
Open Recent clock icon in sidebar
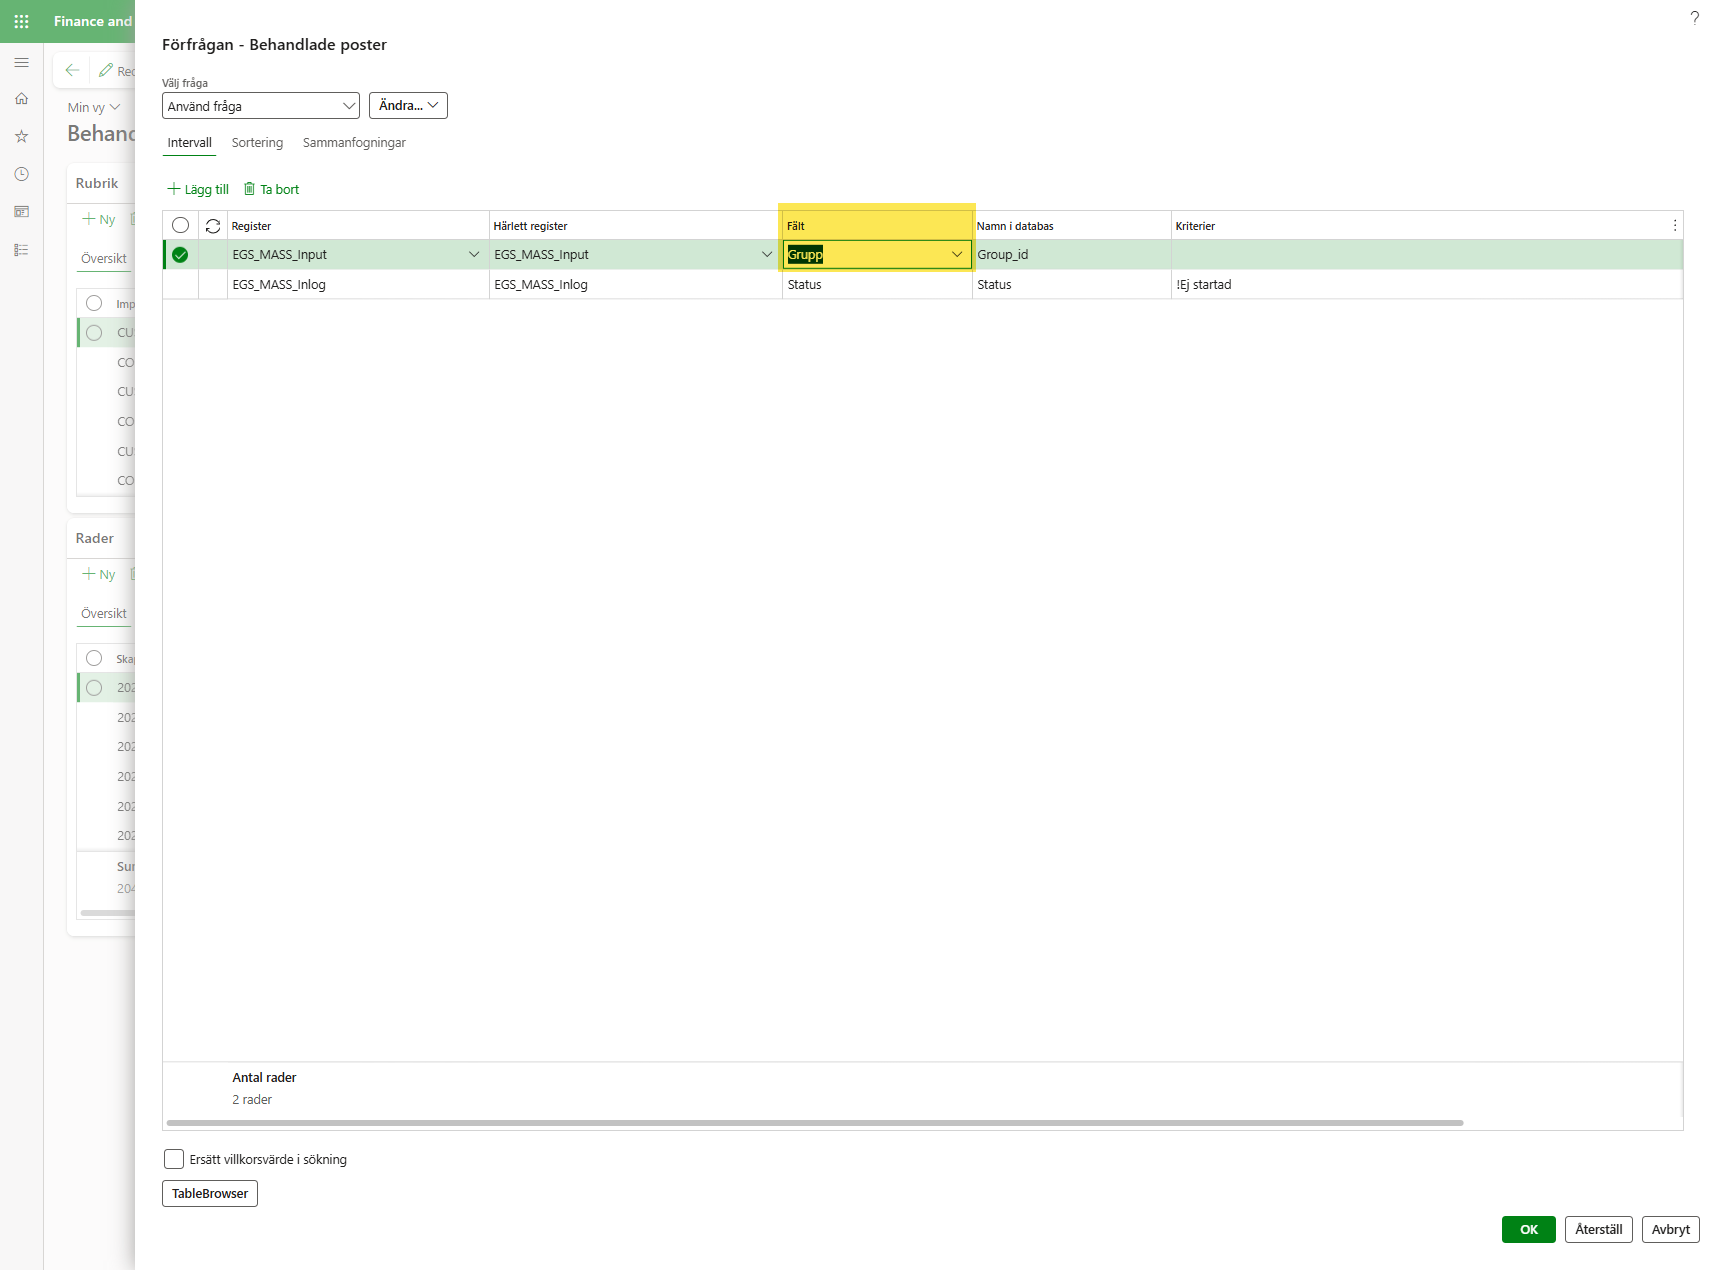[x=21, y=174]
